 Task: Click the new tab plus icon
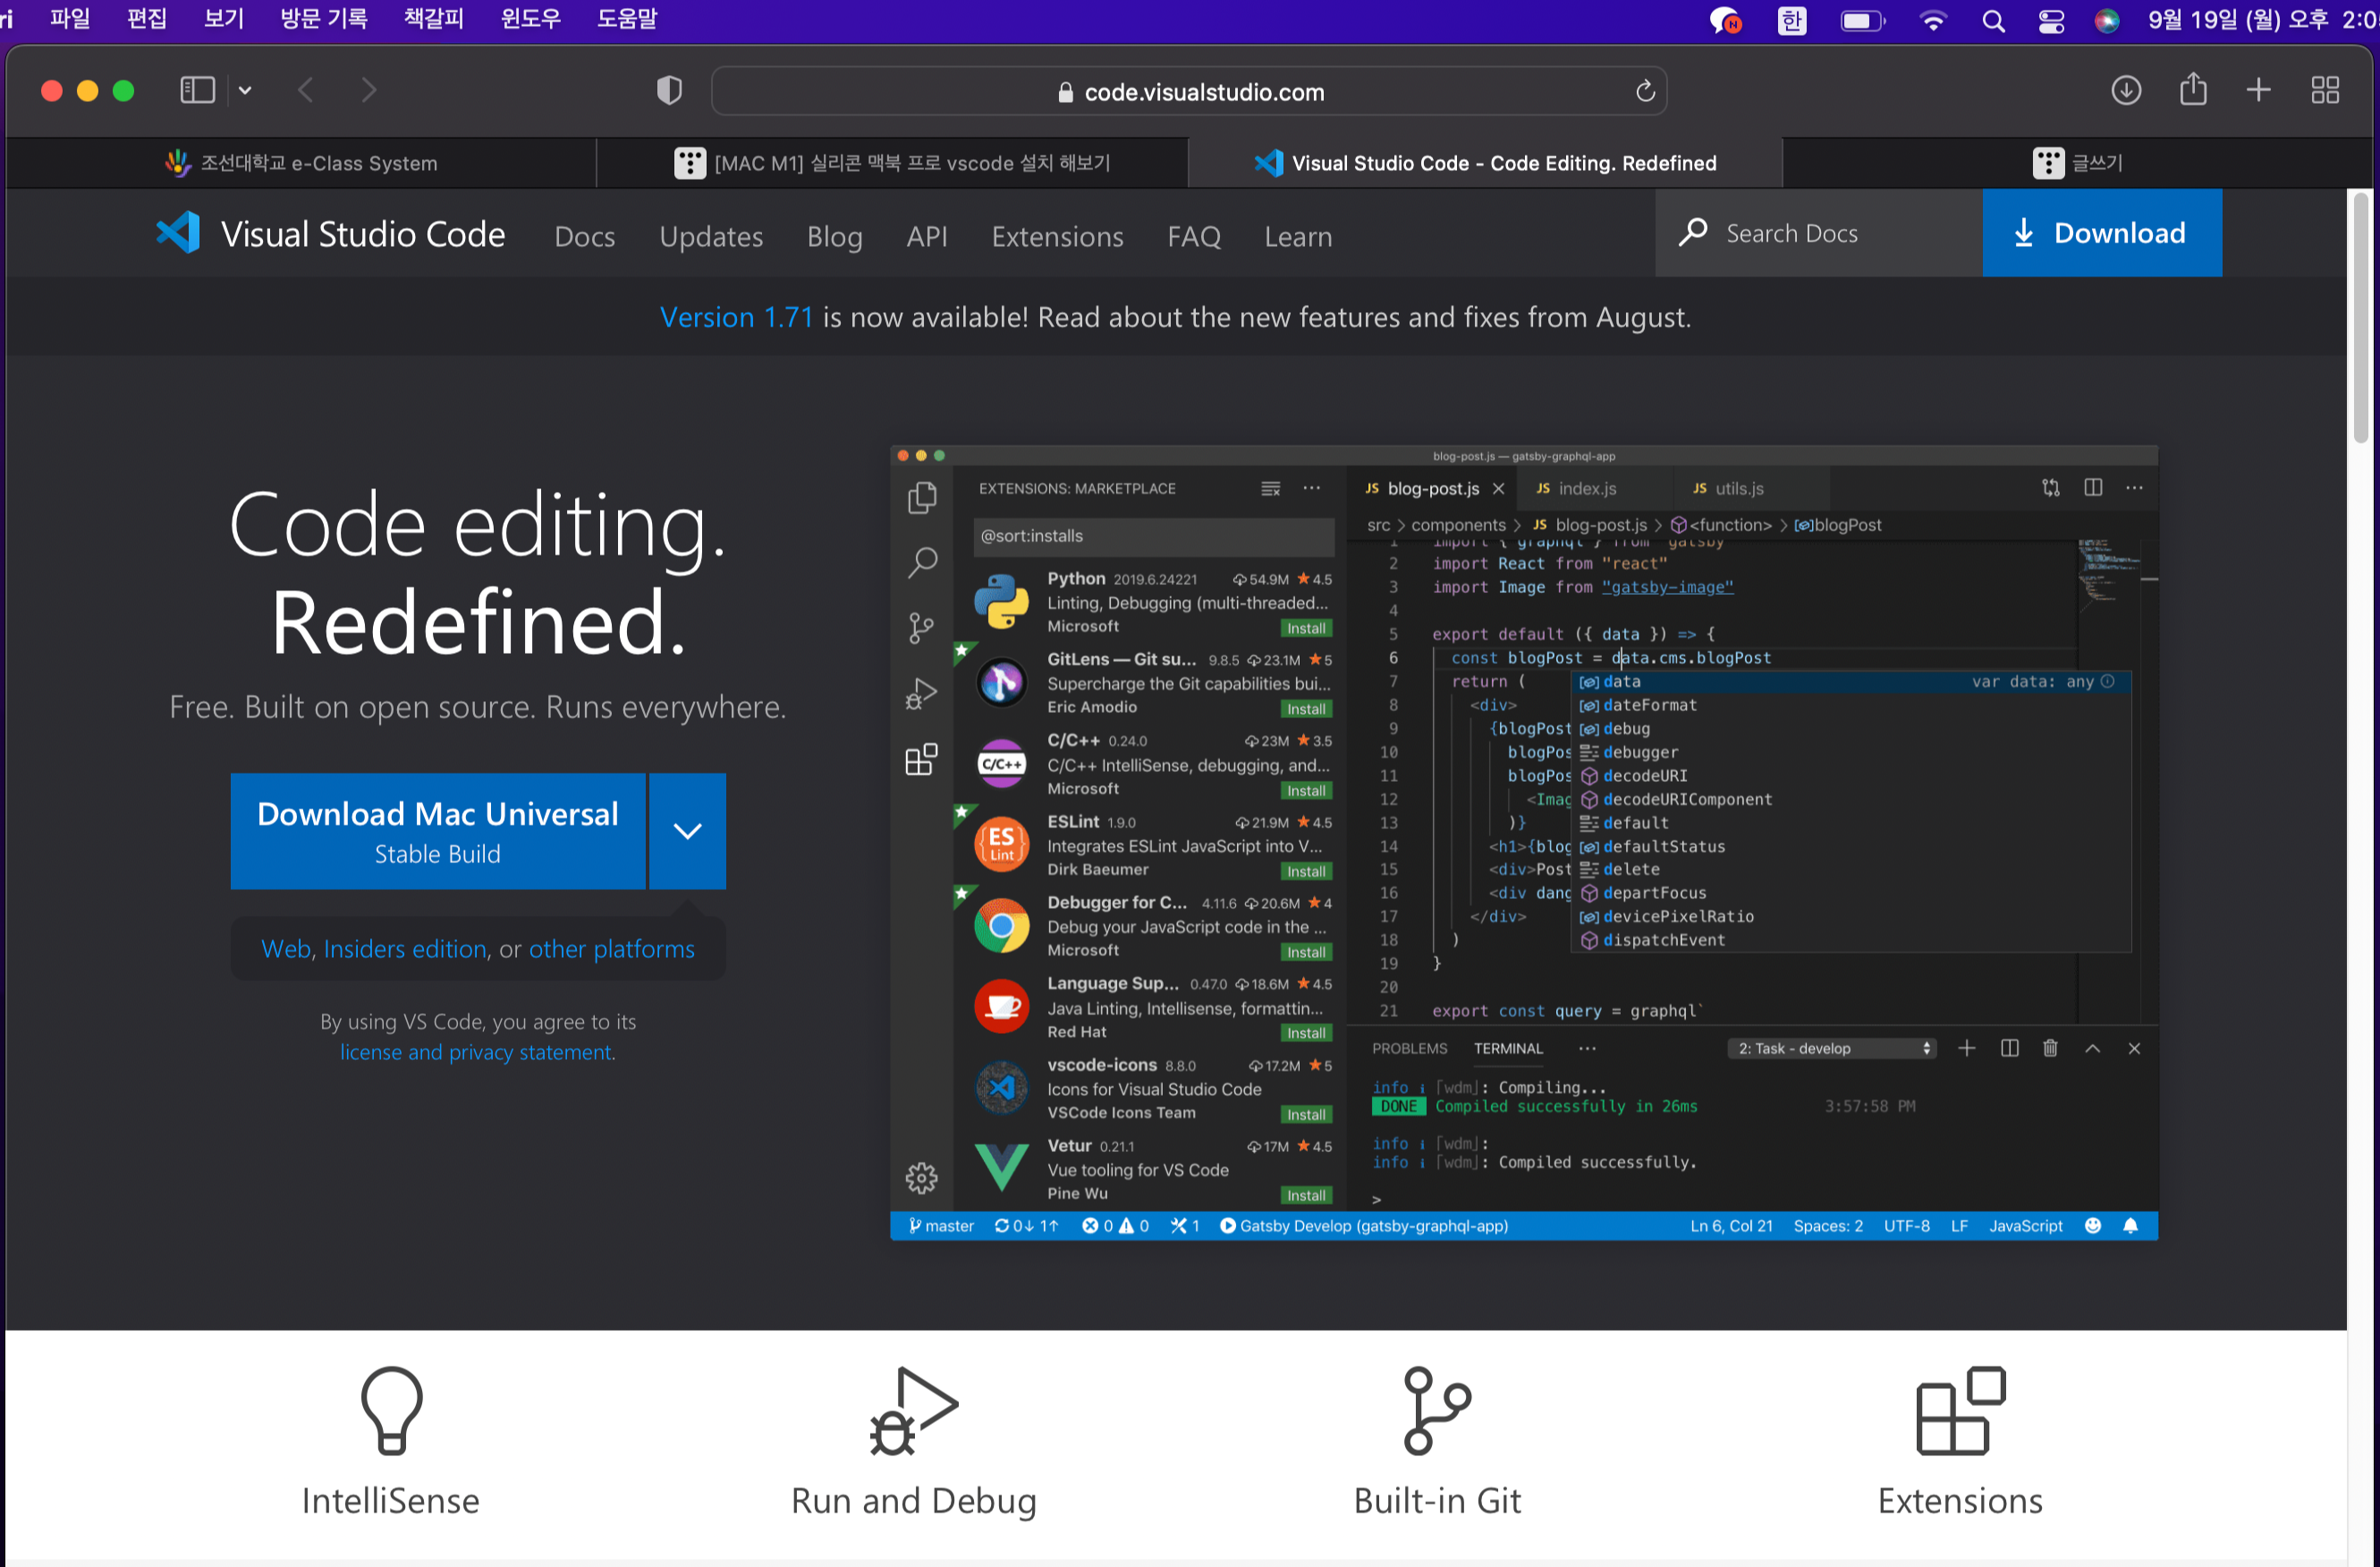pos(2258,91)
